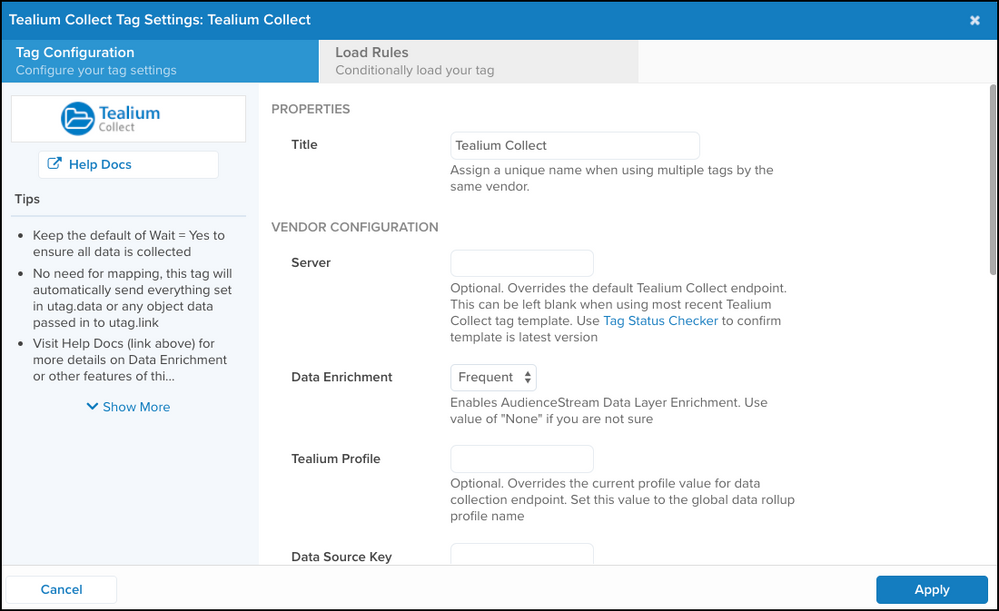Close the Tealium Collect Tag Settings dialog
999x611 pixels.
click(x=975, y=20)
